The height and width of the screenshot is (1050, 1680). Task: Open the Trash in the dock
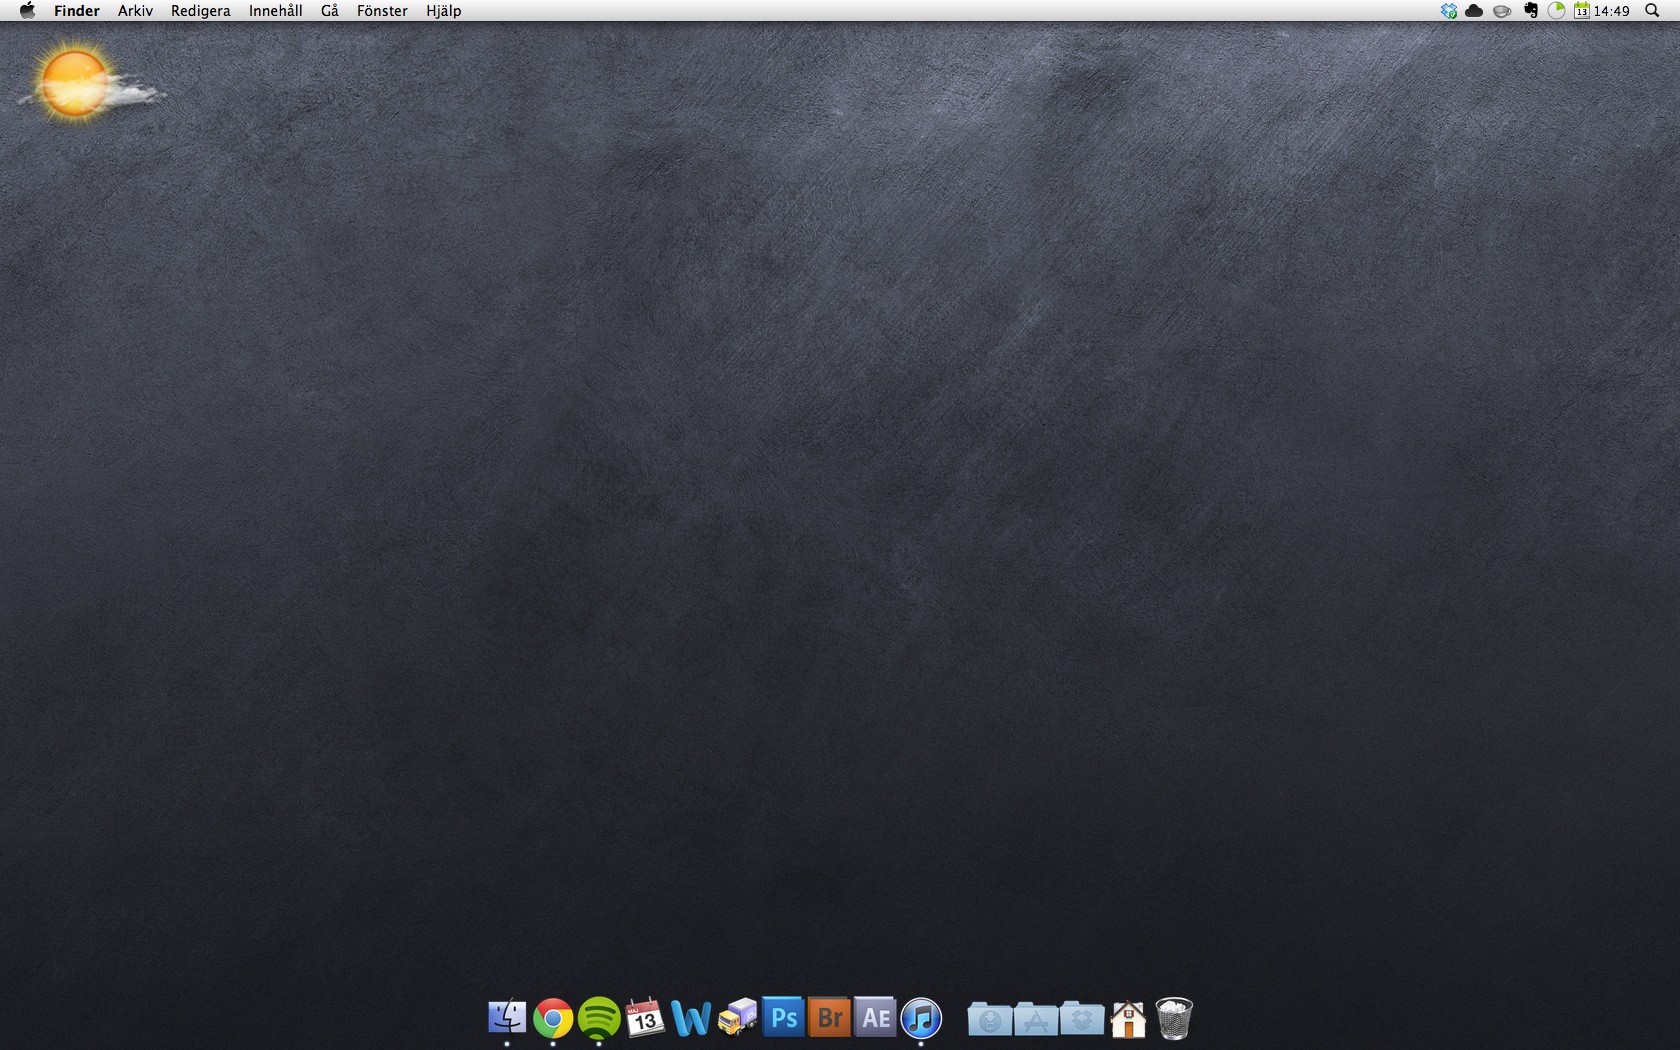click(x=1174, y=1019)
